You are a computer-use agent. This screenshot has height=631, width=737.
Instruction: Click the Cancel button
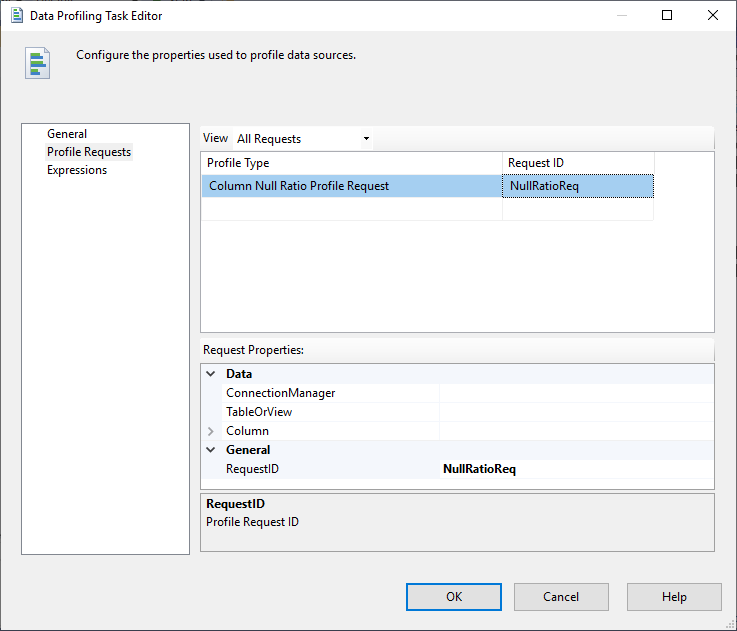[561, 597]
